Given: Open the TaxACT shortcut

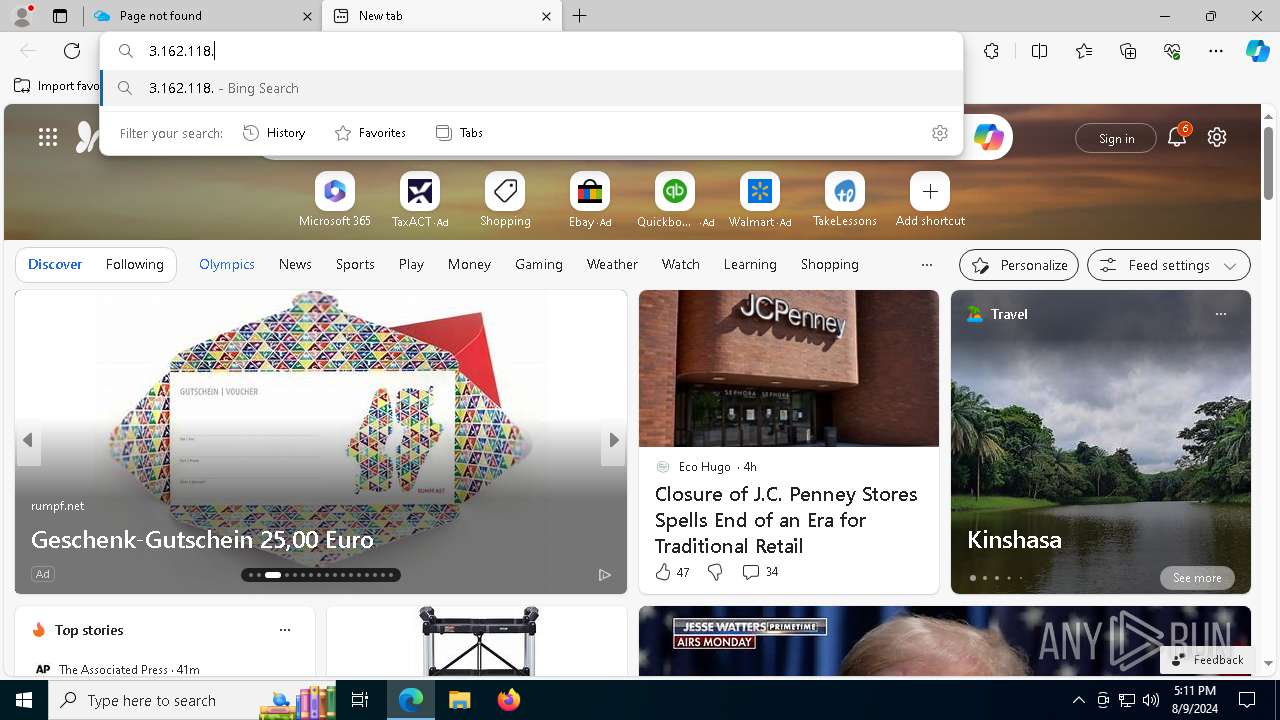Looking at the screenshot, I should [420, 200].
